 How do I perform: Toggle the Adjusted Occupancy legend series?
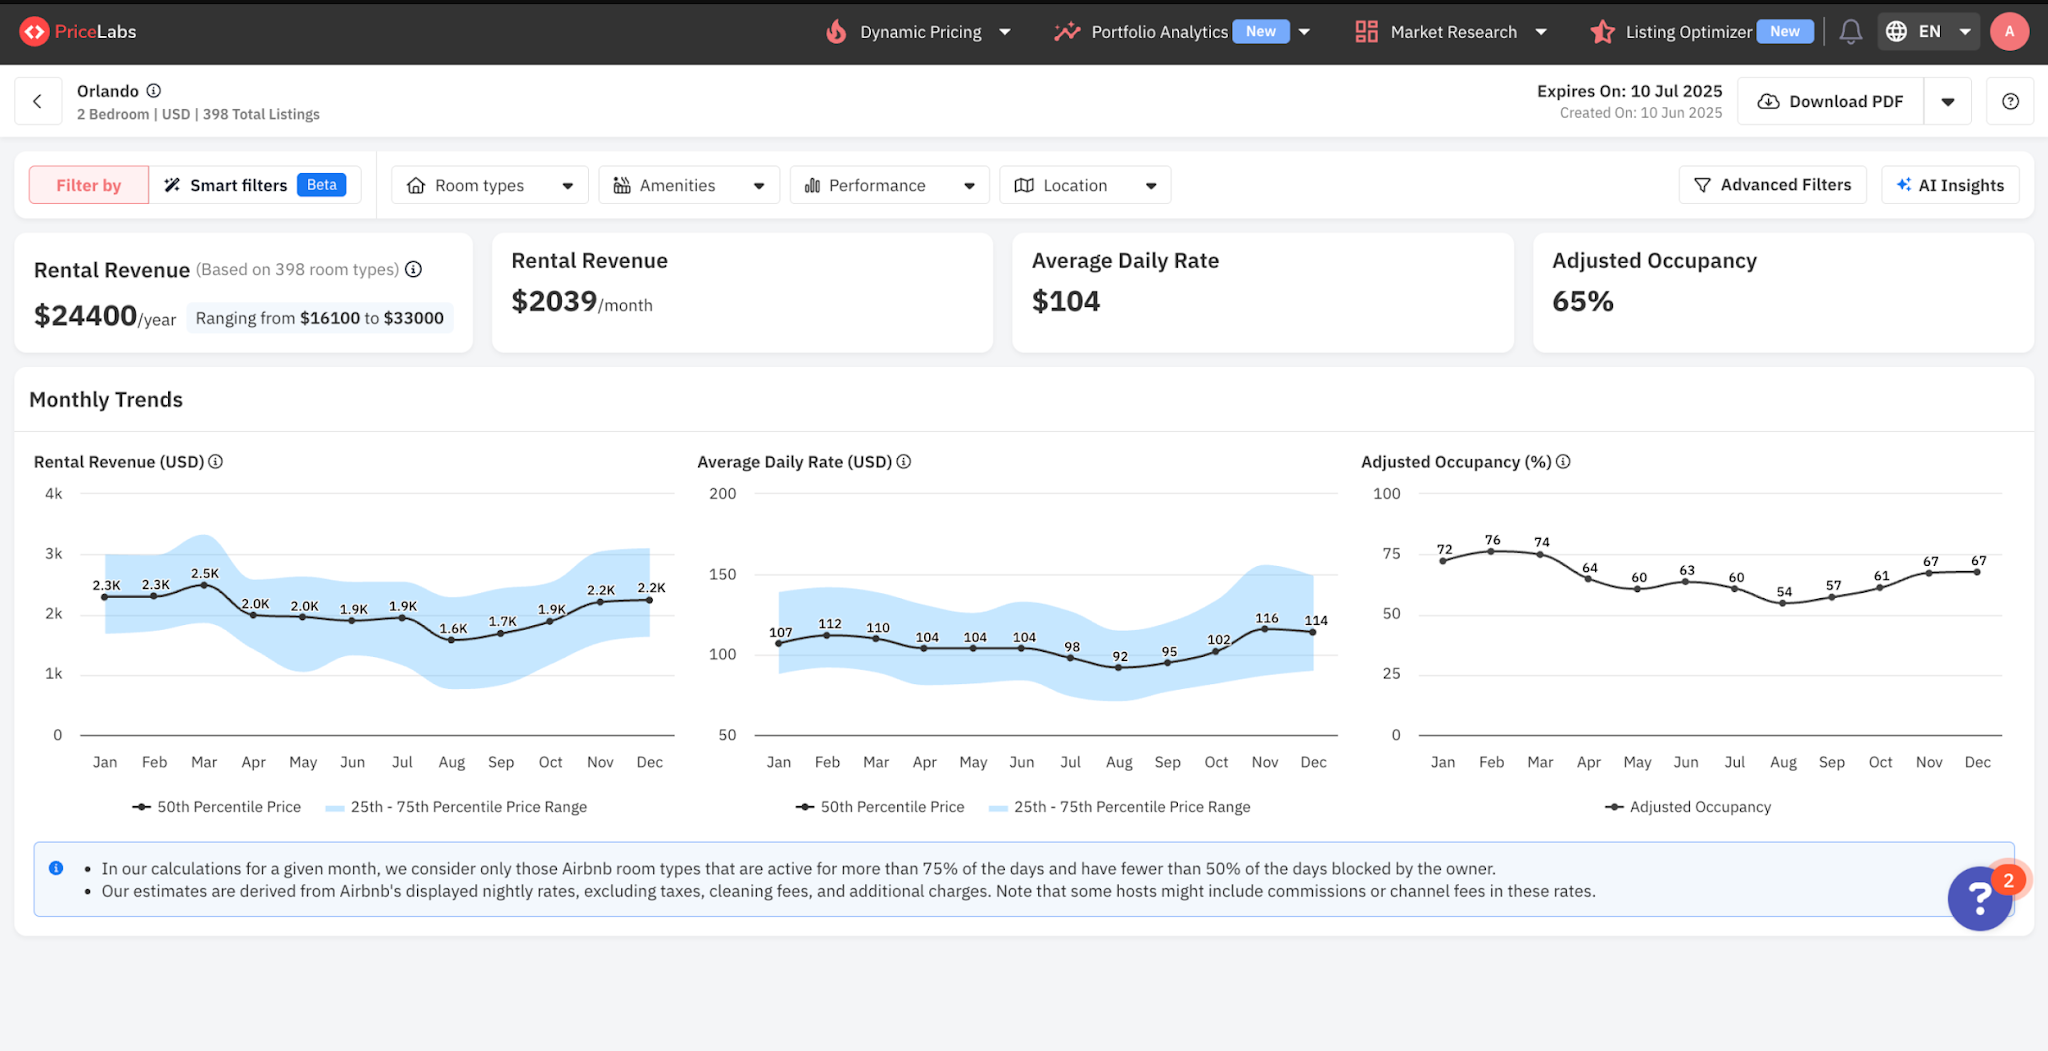point(1688,807)
